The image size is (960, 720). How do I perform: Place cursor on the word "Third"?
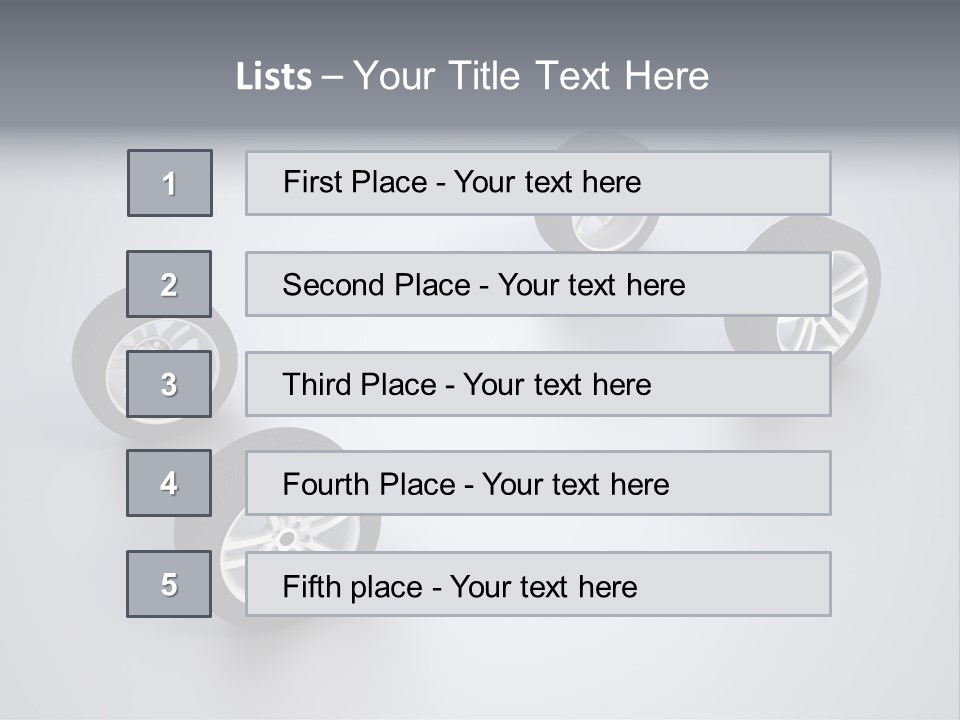pos(315,385)
